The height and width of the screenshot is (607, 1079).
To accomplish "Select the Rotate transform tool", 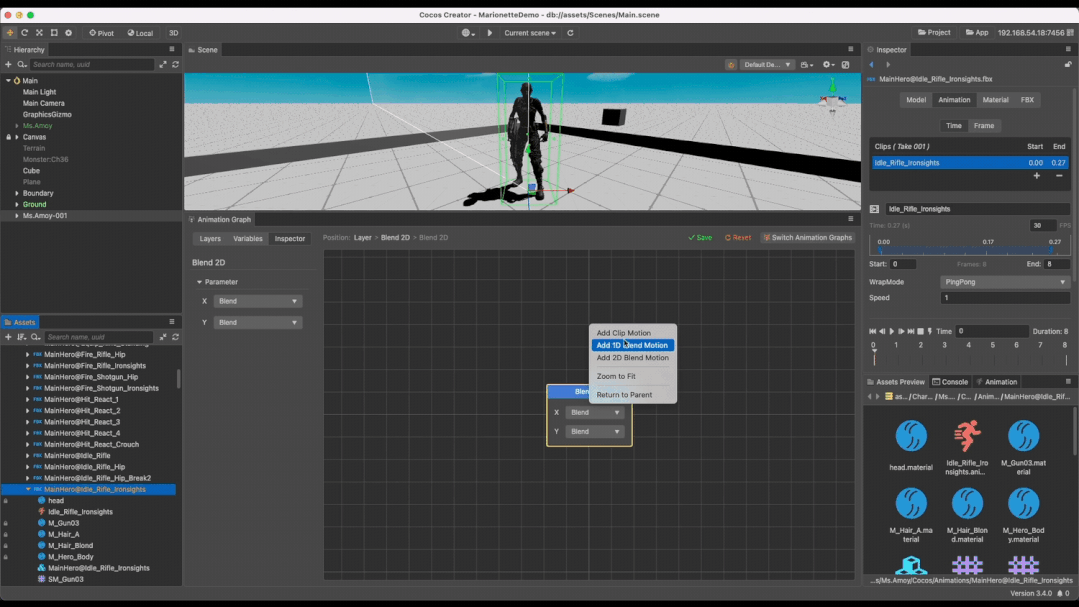I will 24,32.
